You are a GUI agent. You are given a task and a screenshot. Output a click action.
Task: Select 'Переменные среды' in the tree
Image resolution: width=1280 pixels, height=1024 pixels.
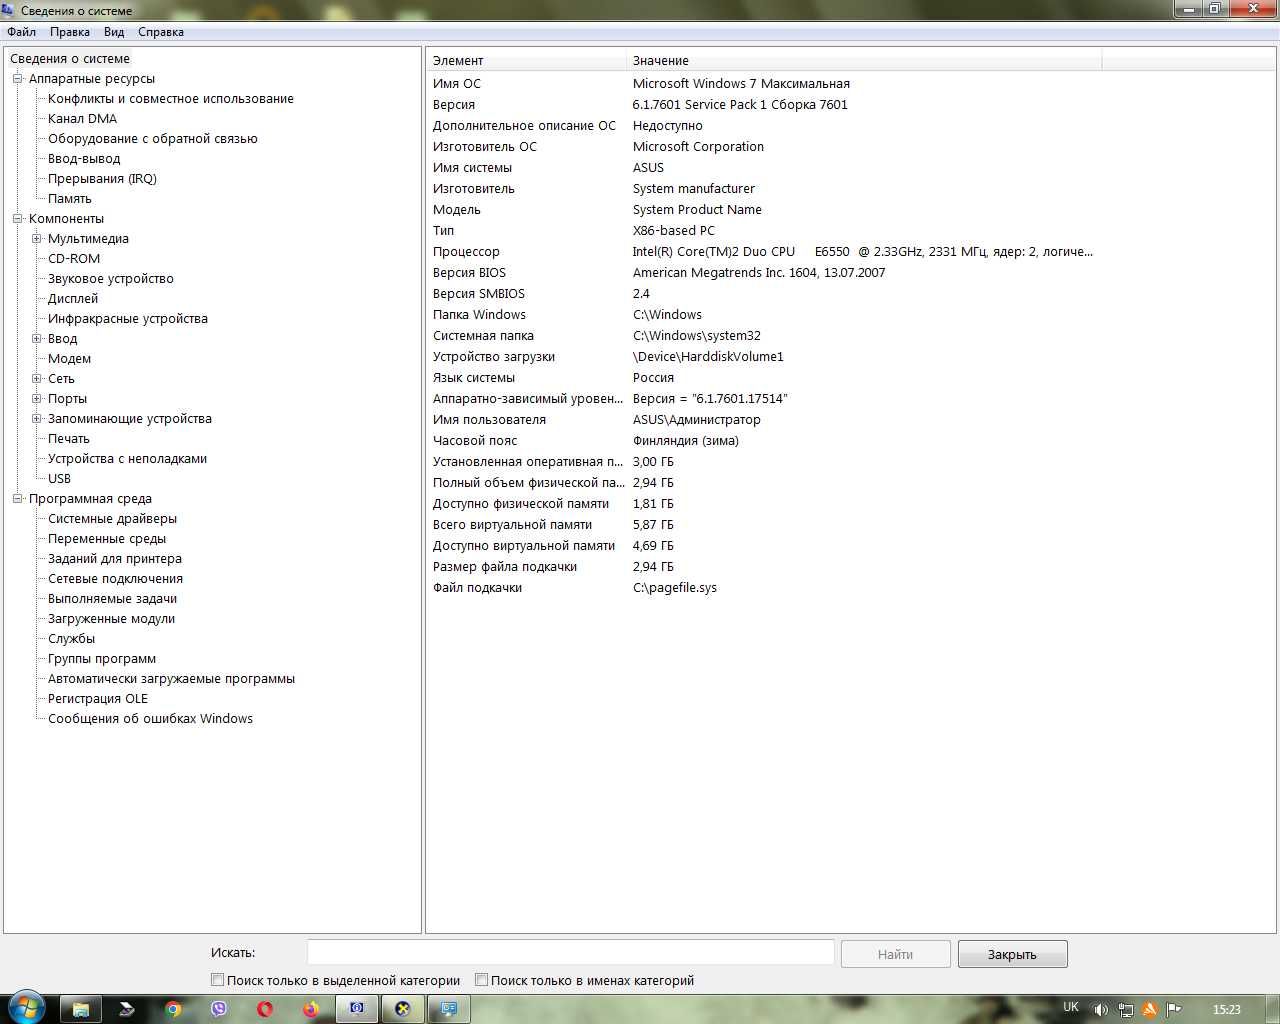click(x=107, y=539)
